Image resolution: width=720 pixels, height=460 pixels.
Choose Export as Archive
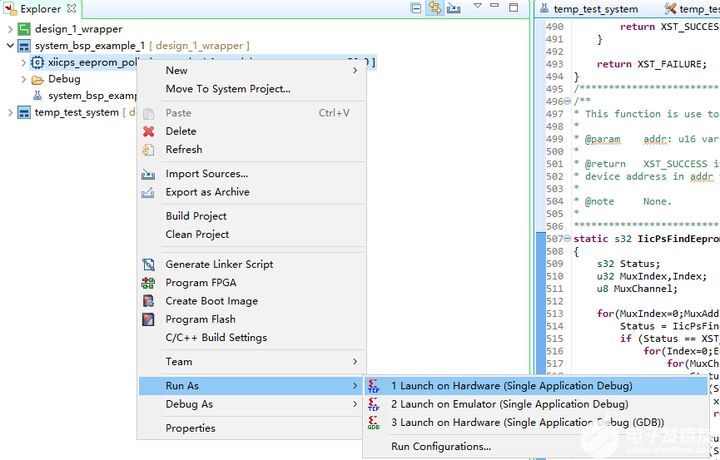252,192
